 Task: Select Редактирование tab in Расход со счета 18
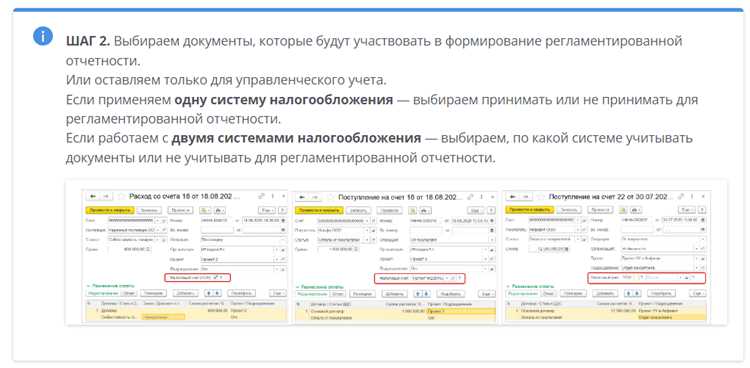coord(103,293)
